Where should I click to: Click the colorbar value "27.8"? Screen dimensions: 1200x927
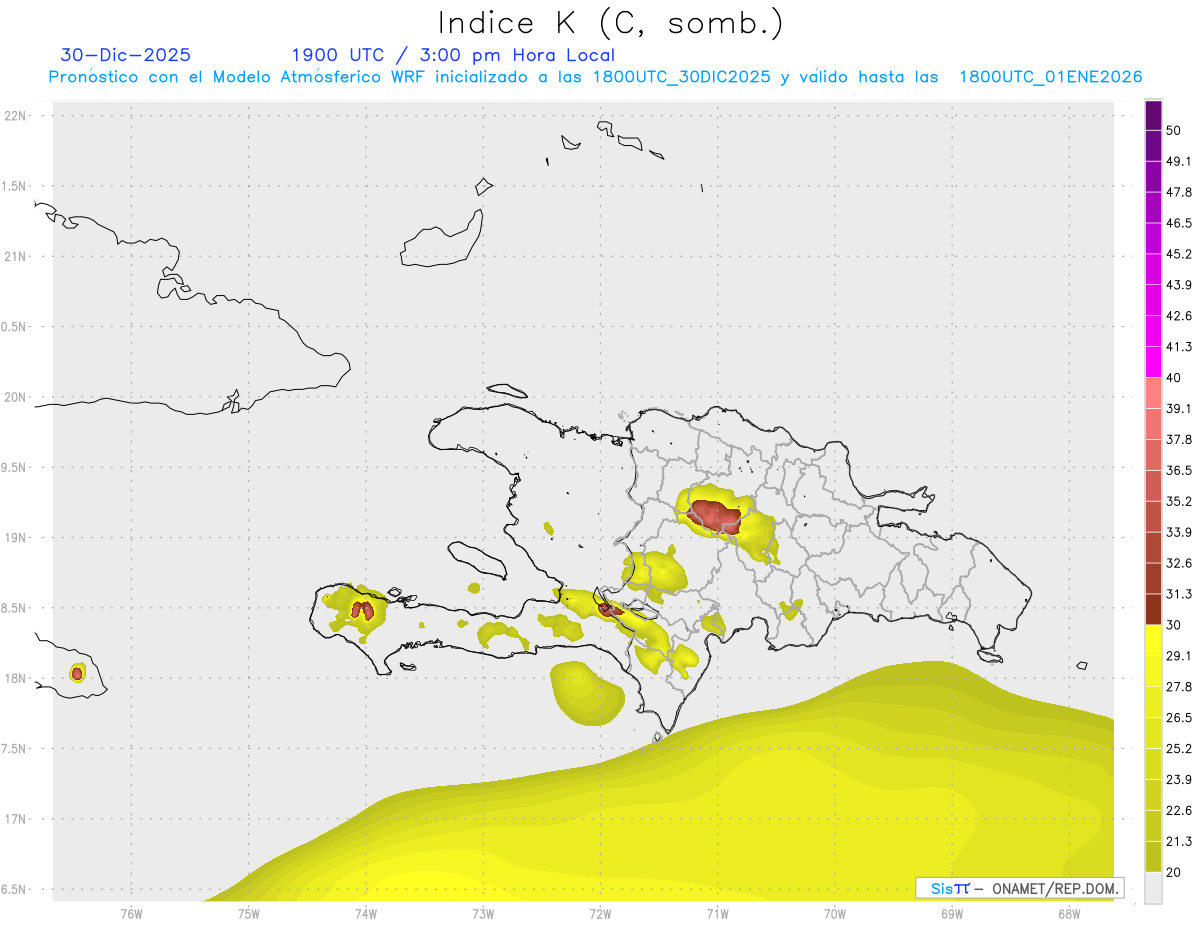click(1179, 687)
